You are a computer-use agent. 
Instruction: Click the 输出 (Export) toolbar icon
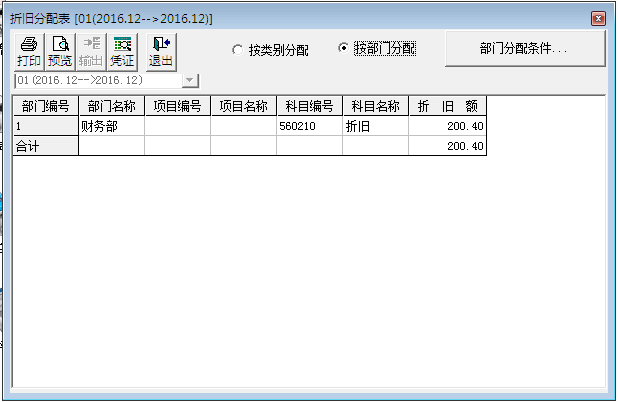click(91, 51)
